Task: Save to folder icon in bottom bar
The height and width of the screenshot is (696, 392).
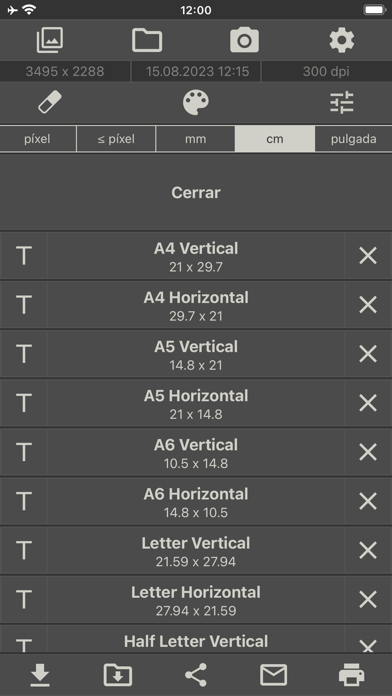Action: (118, 675)
